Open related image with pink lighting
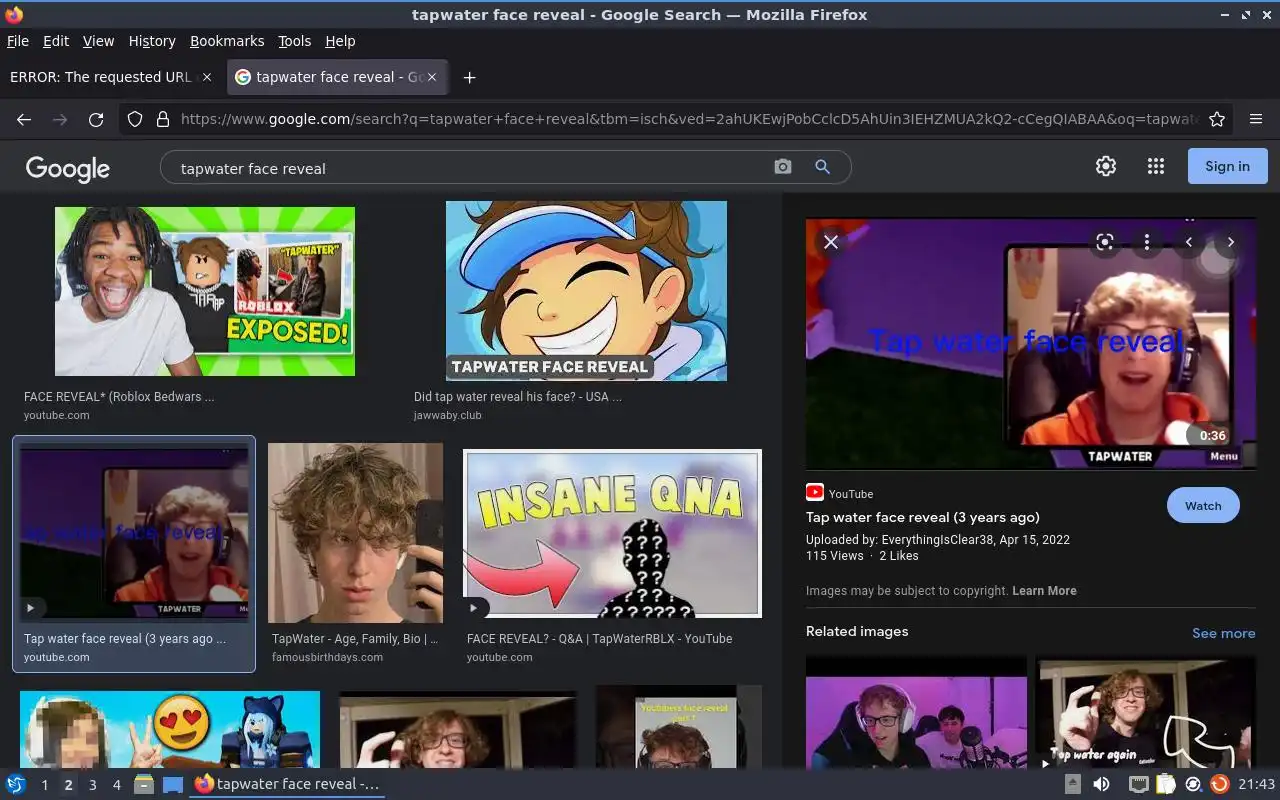1280x800 pixels. (916, 712)
